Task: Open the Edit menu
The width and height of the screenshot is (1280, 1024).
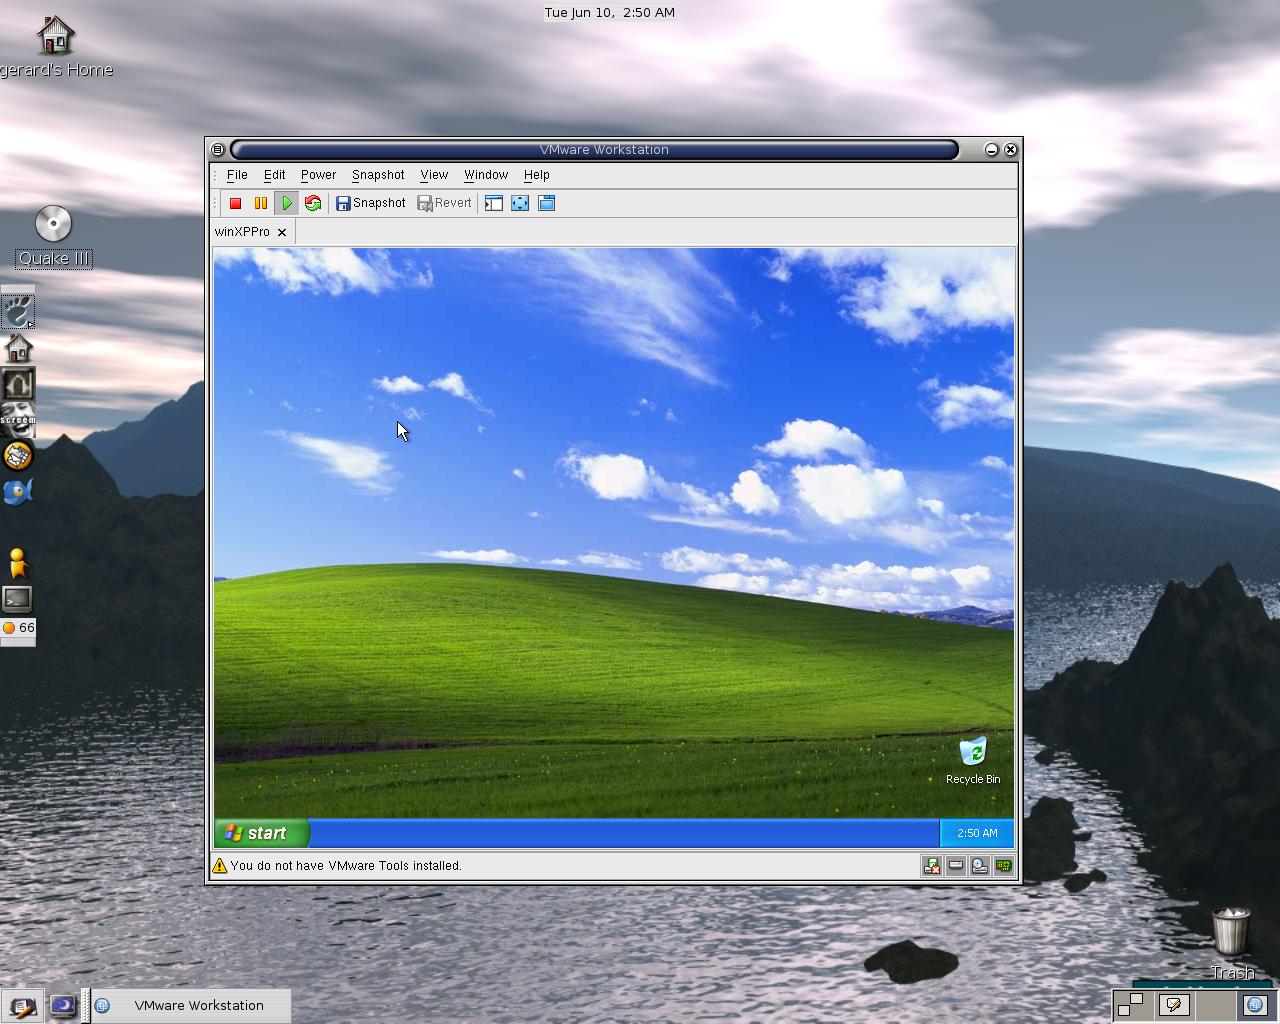Action: click(x=274, y=175)
